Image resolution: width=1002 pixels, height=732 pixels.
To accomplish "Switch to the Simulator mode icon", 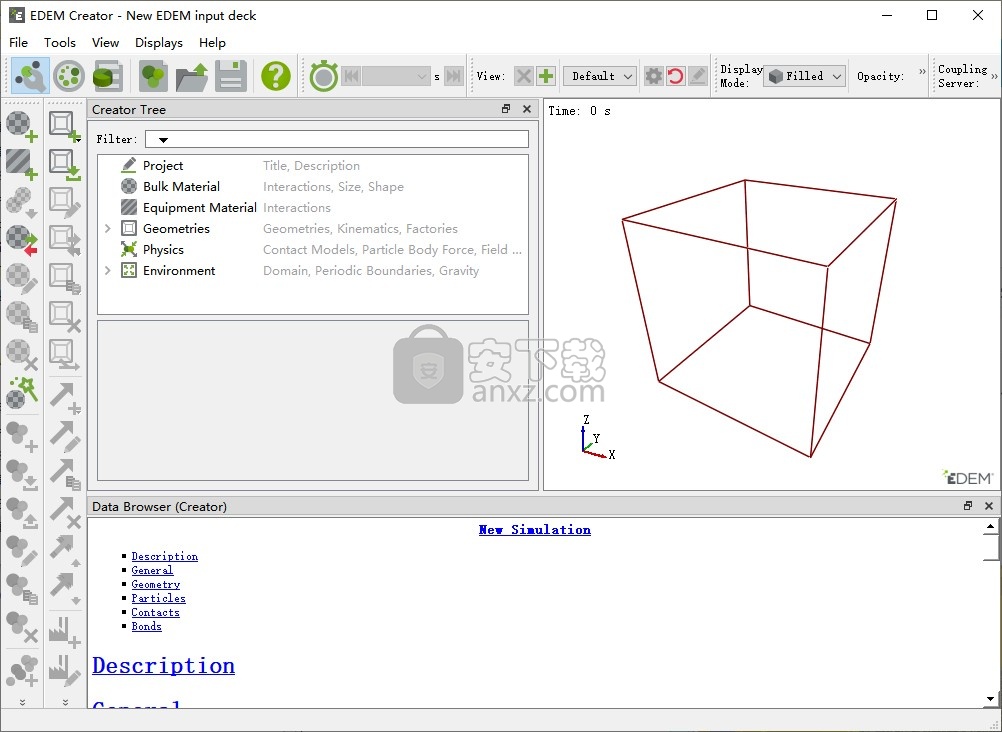I will 69,76.
